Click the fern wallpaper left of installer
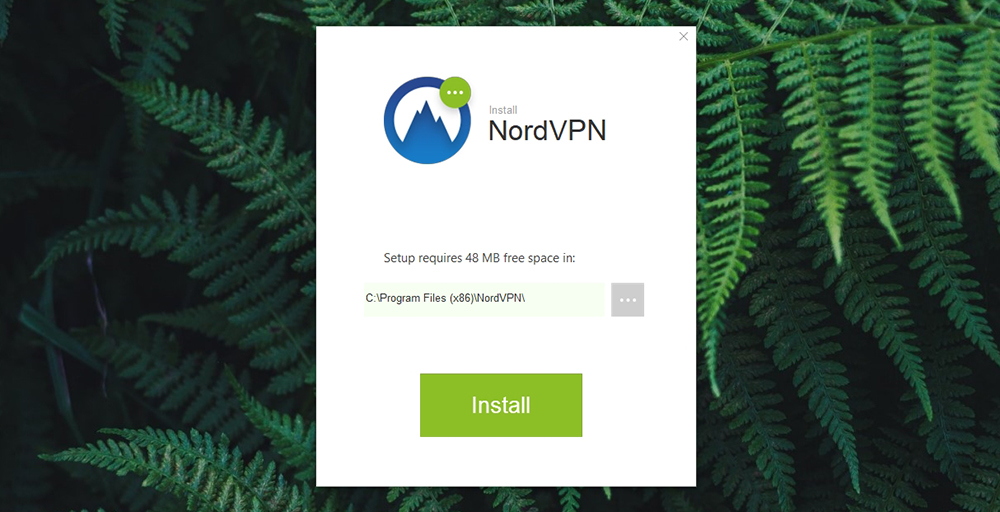 (159, 255)
